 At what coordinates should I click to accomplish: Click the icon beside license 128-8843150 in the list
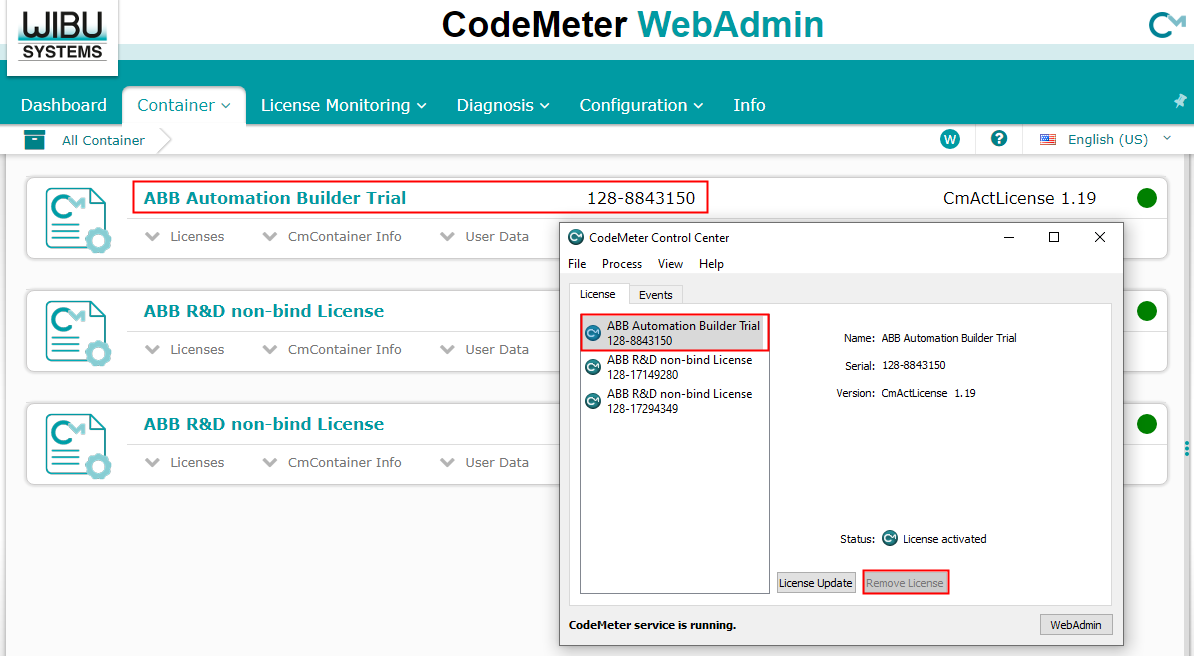(592, 333)
